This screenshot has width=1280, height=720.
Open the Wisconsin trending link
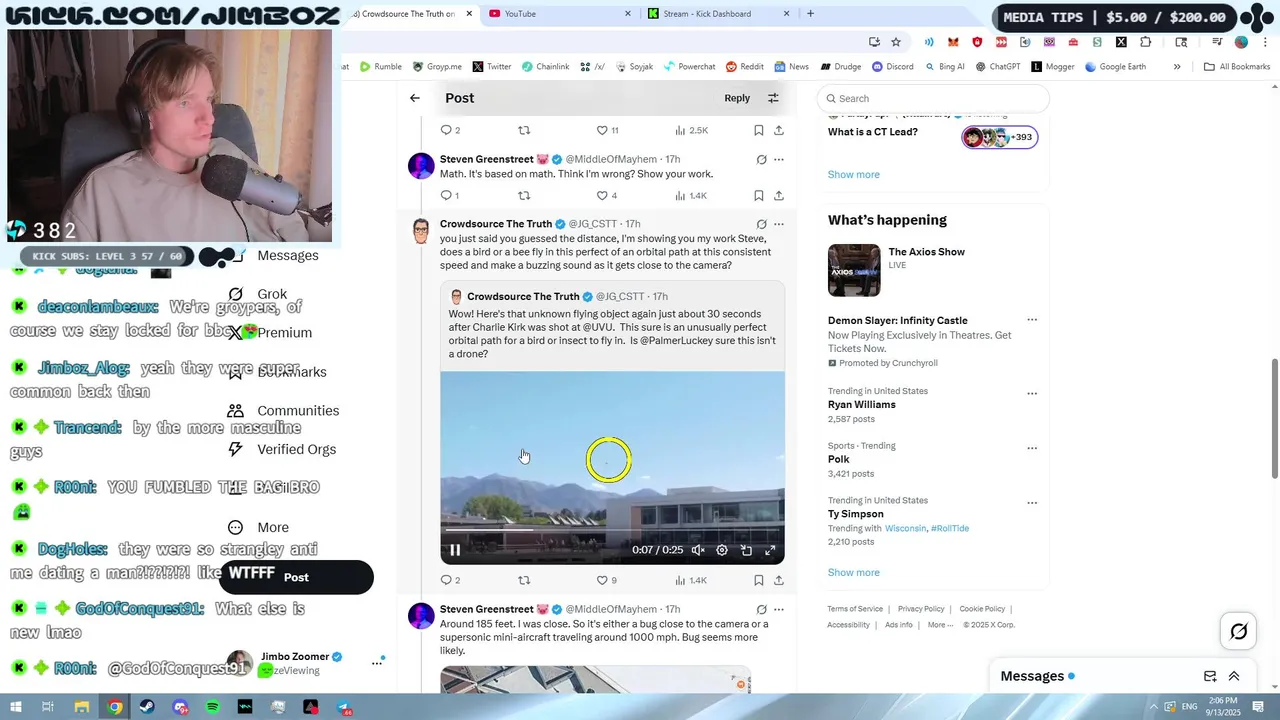[x=905, y=528]
